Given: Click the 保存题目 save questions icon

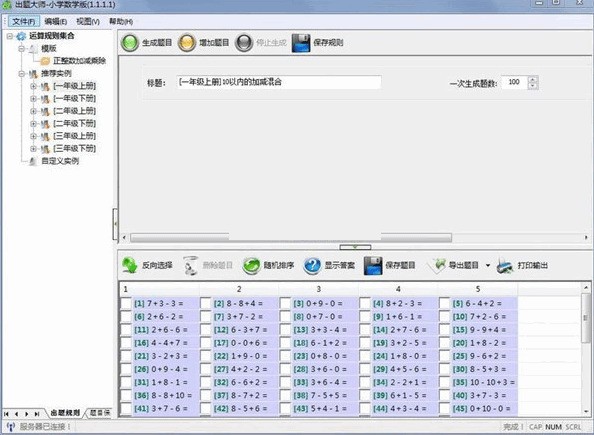Looking at the screenshot, I should coord(373,265).
